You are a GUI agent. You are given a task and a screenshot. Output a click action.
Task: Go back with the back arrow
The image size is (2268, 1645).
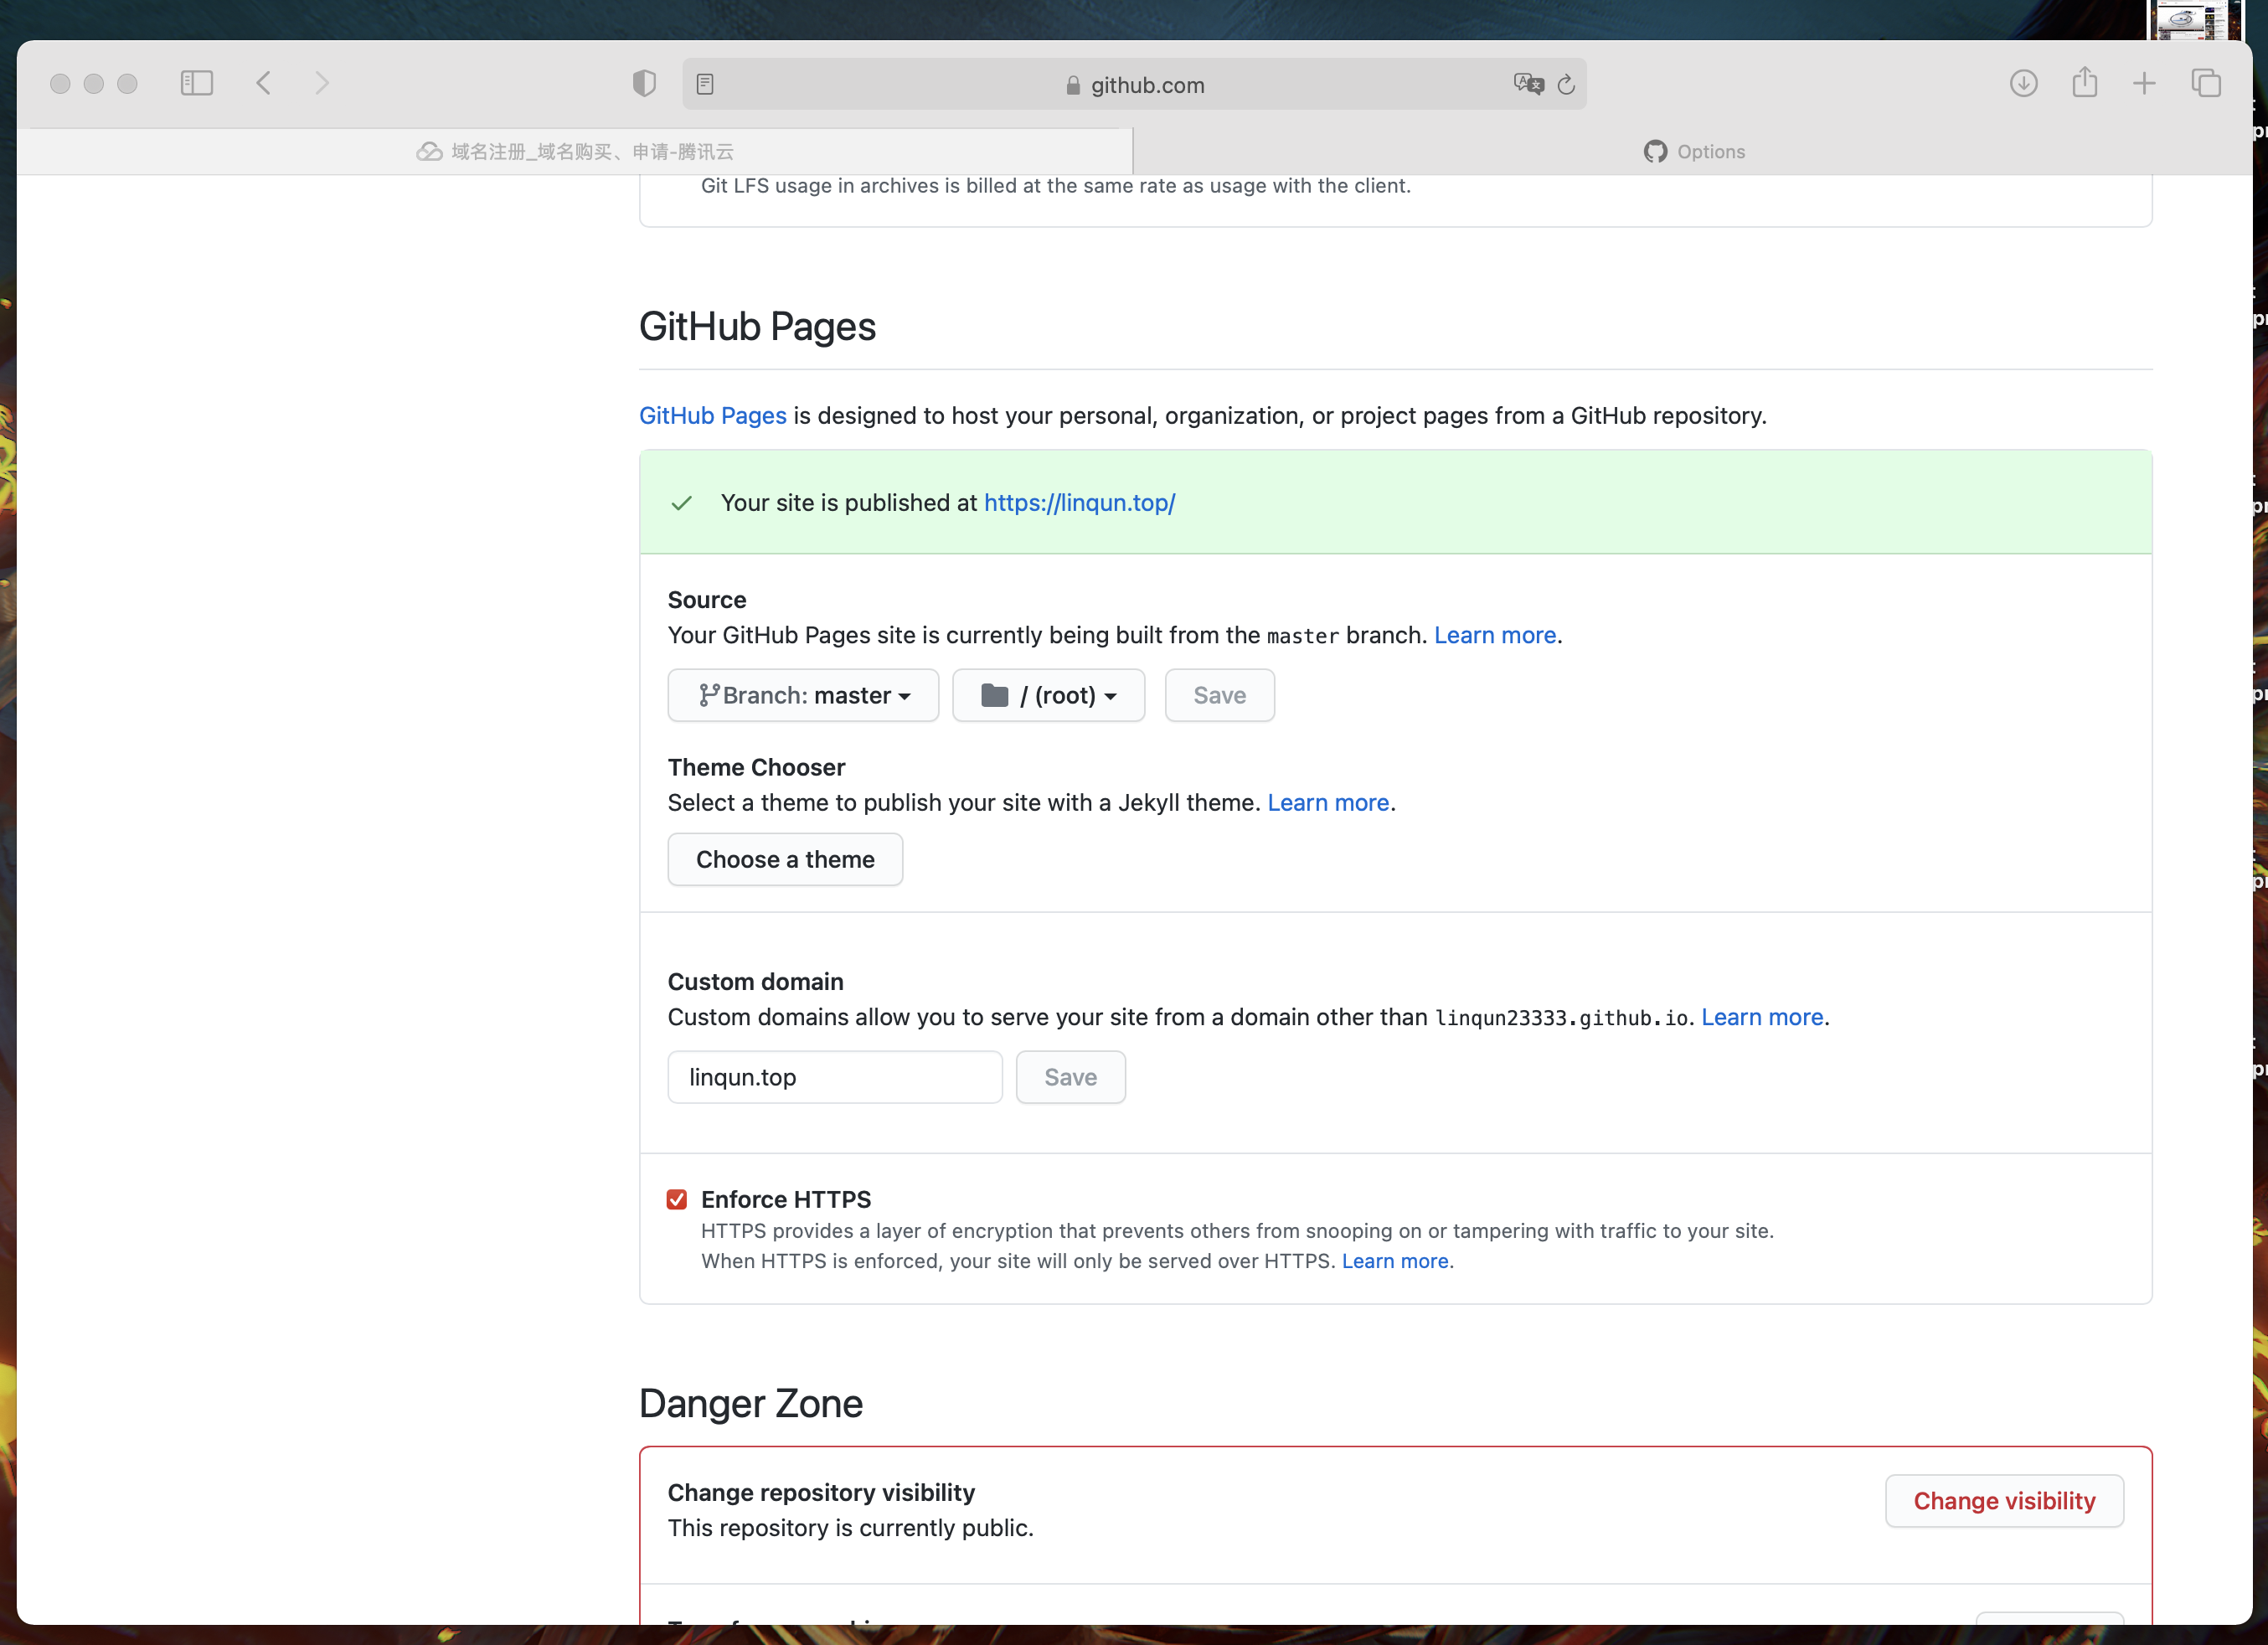[x=264, y=83]
